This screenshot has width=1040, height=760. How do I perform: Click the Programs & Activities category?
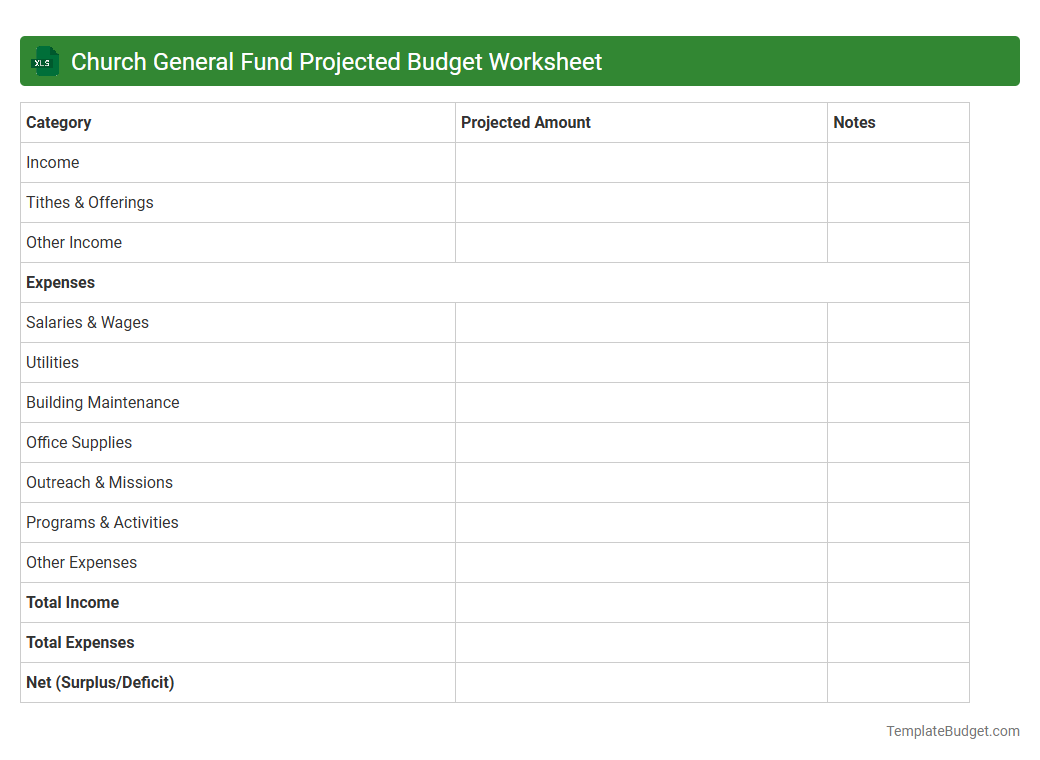click(x=102, y=522)
